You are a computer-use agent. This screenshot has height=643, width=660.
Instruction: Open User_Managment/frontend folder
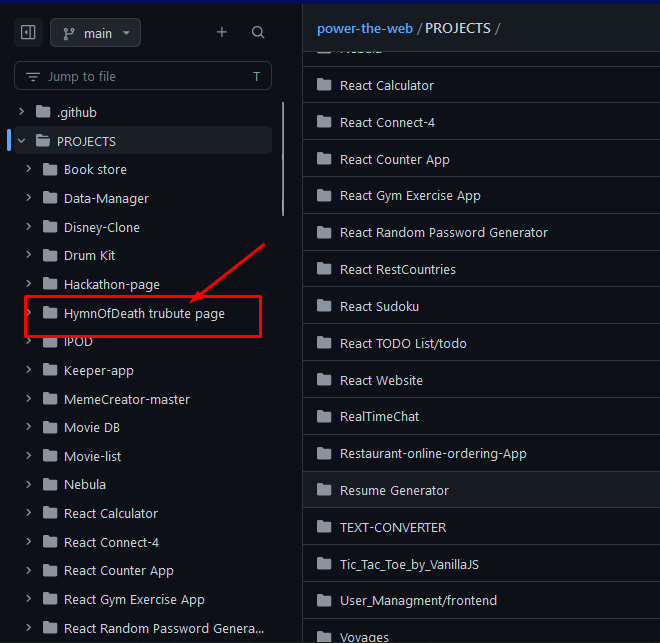pyautogui.click(x=418, y=600)
